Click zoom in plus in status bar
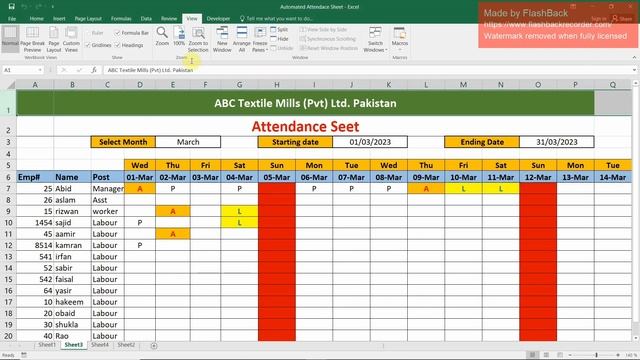 618,355
